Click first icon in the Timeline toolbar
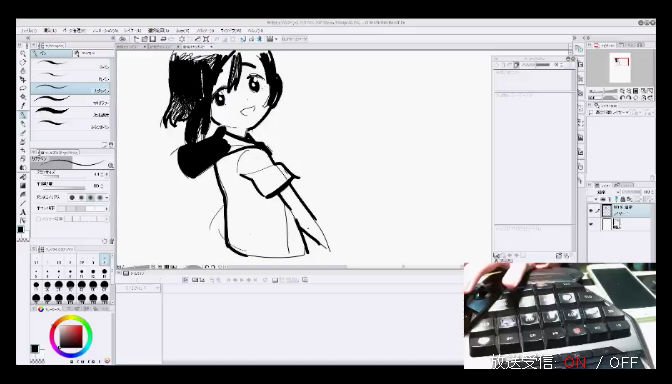 (x=185, y=280)
